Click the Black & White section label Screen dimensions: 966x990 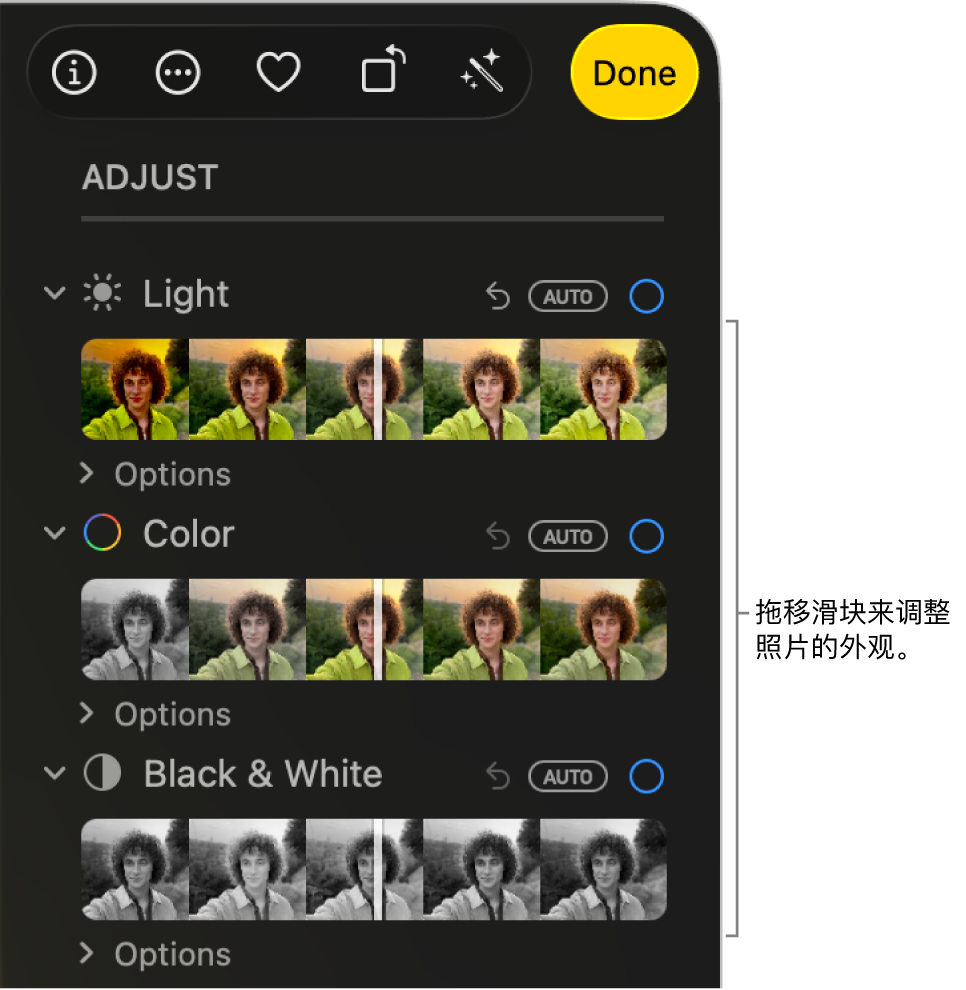click(x=263, y=774)
